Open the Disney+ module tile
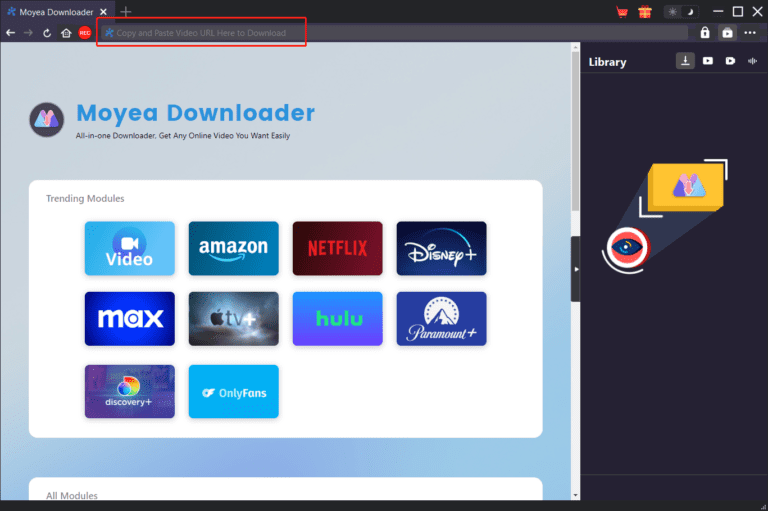Screen dimensions: 768x511 [x=441, y=248]
